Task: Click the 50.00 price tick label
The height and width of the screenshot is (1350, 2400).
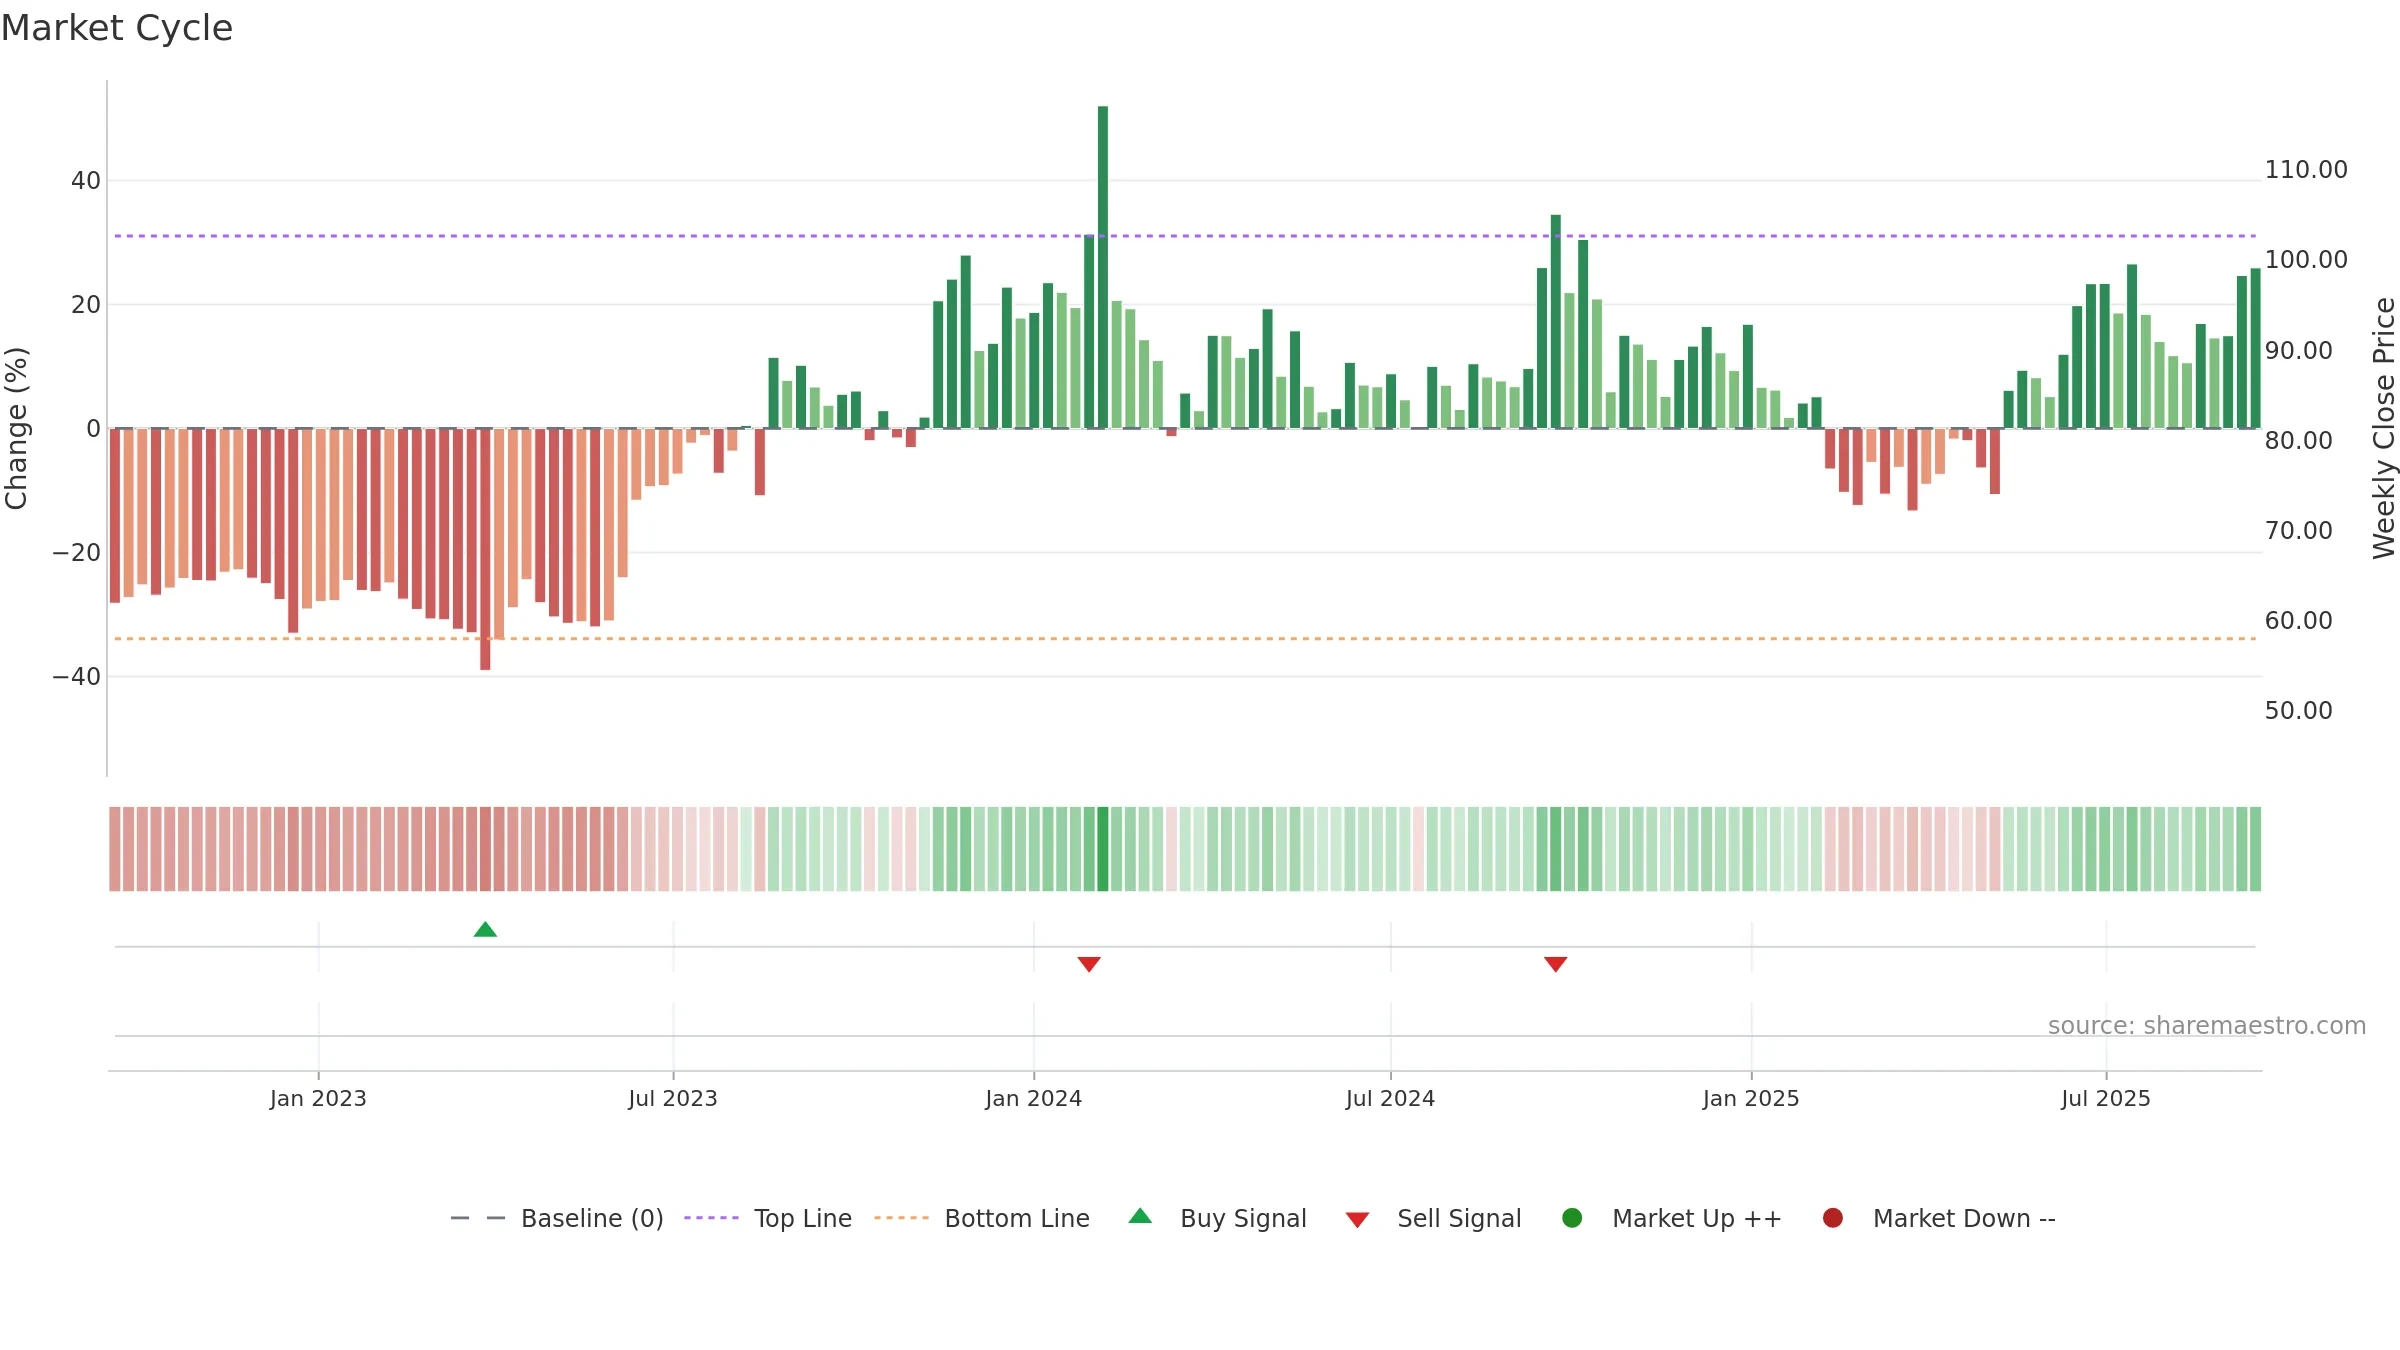Action: point(2299,711)
